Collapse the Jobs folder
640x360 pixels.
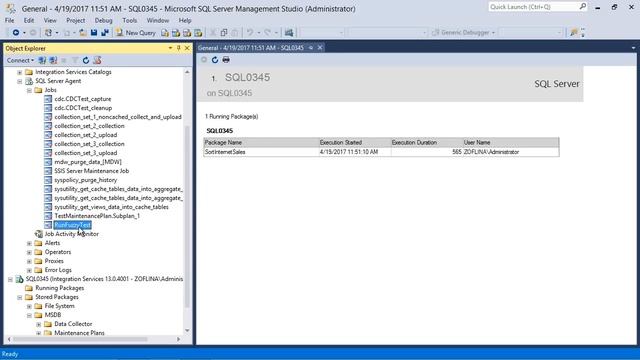pyautogui.click(x=29, y=90)
